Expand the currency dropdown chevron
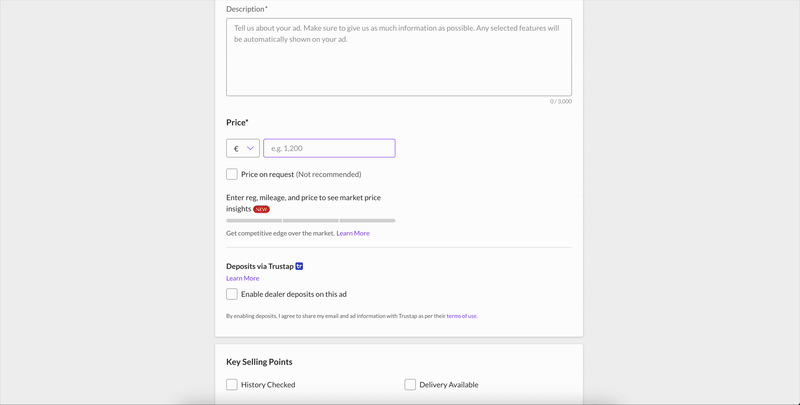Image resolution: width=800 pixels, height=405 pixels. [250, 148]
